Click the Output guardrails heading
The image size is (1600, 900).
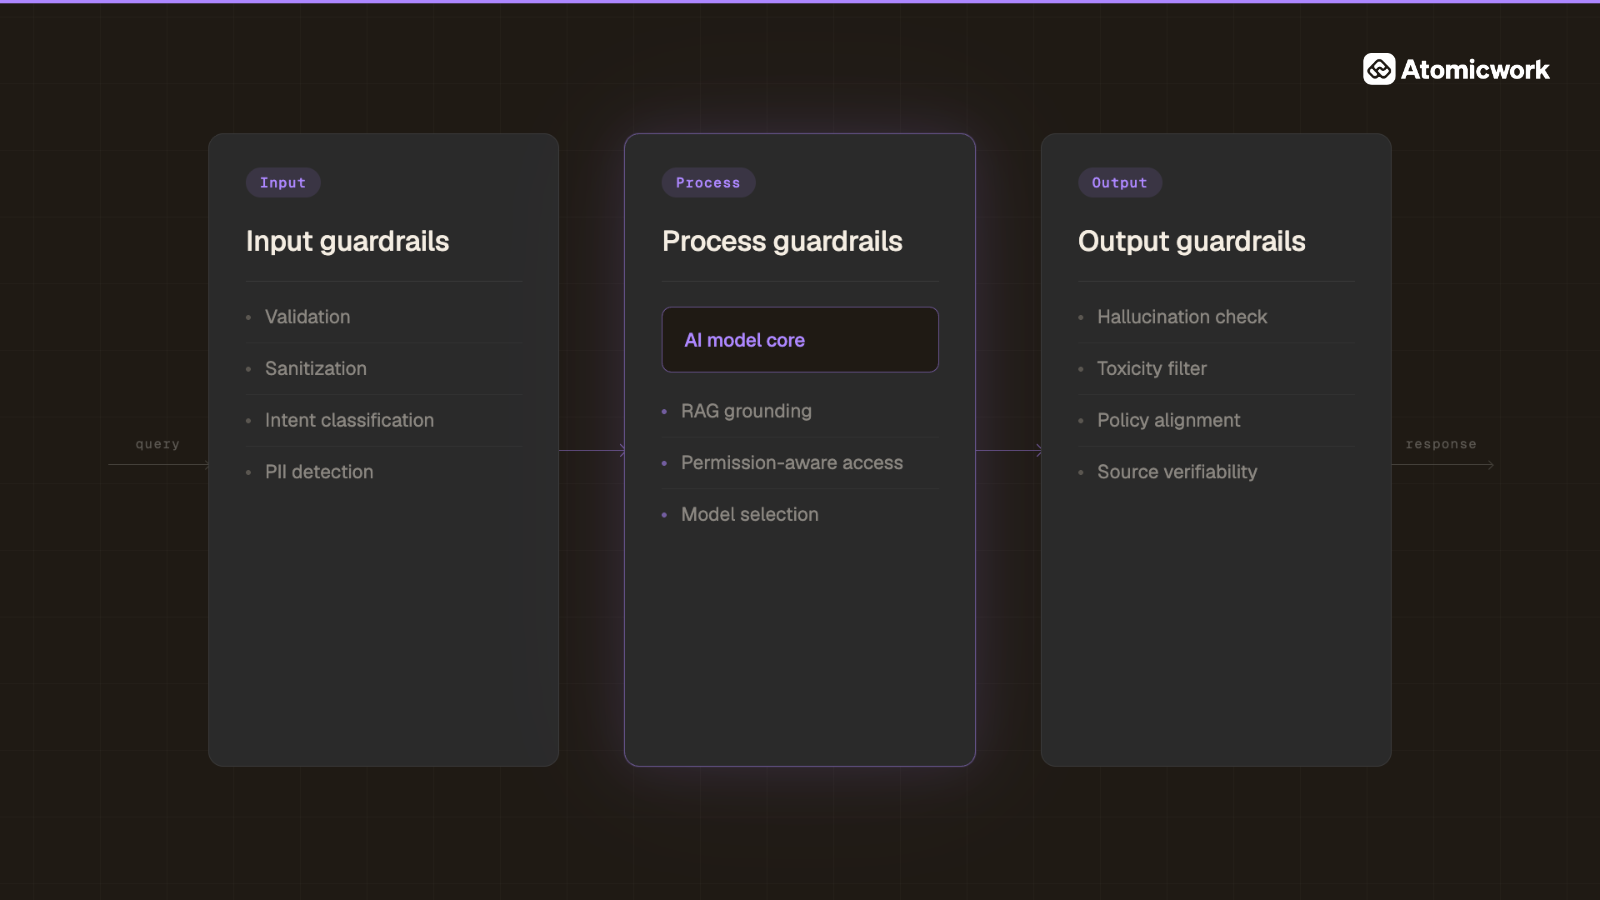click(1191, 241)
